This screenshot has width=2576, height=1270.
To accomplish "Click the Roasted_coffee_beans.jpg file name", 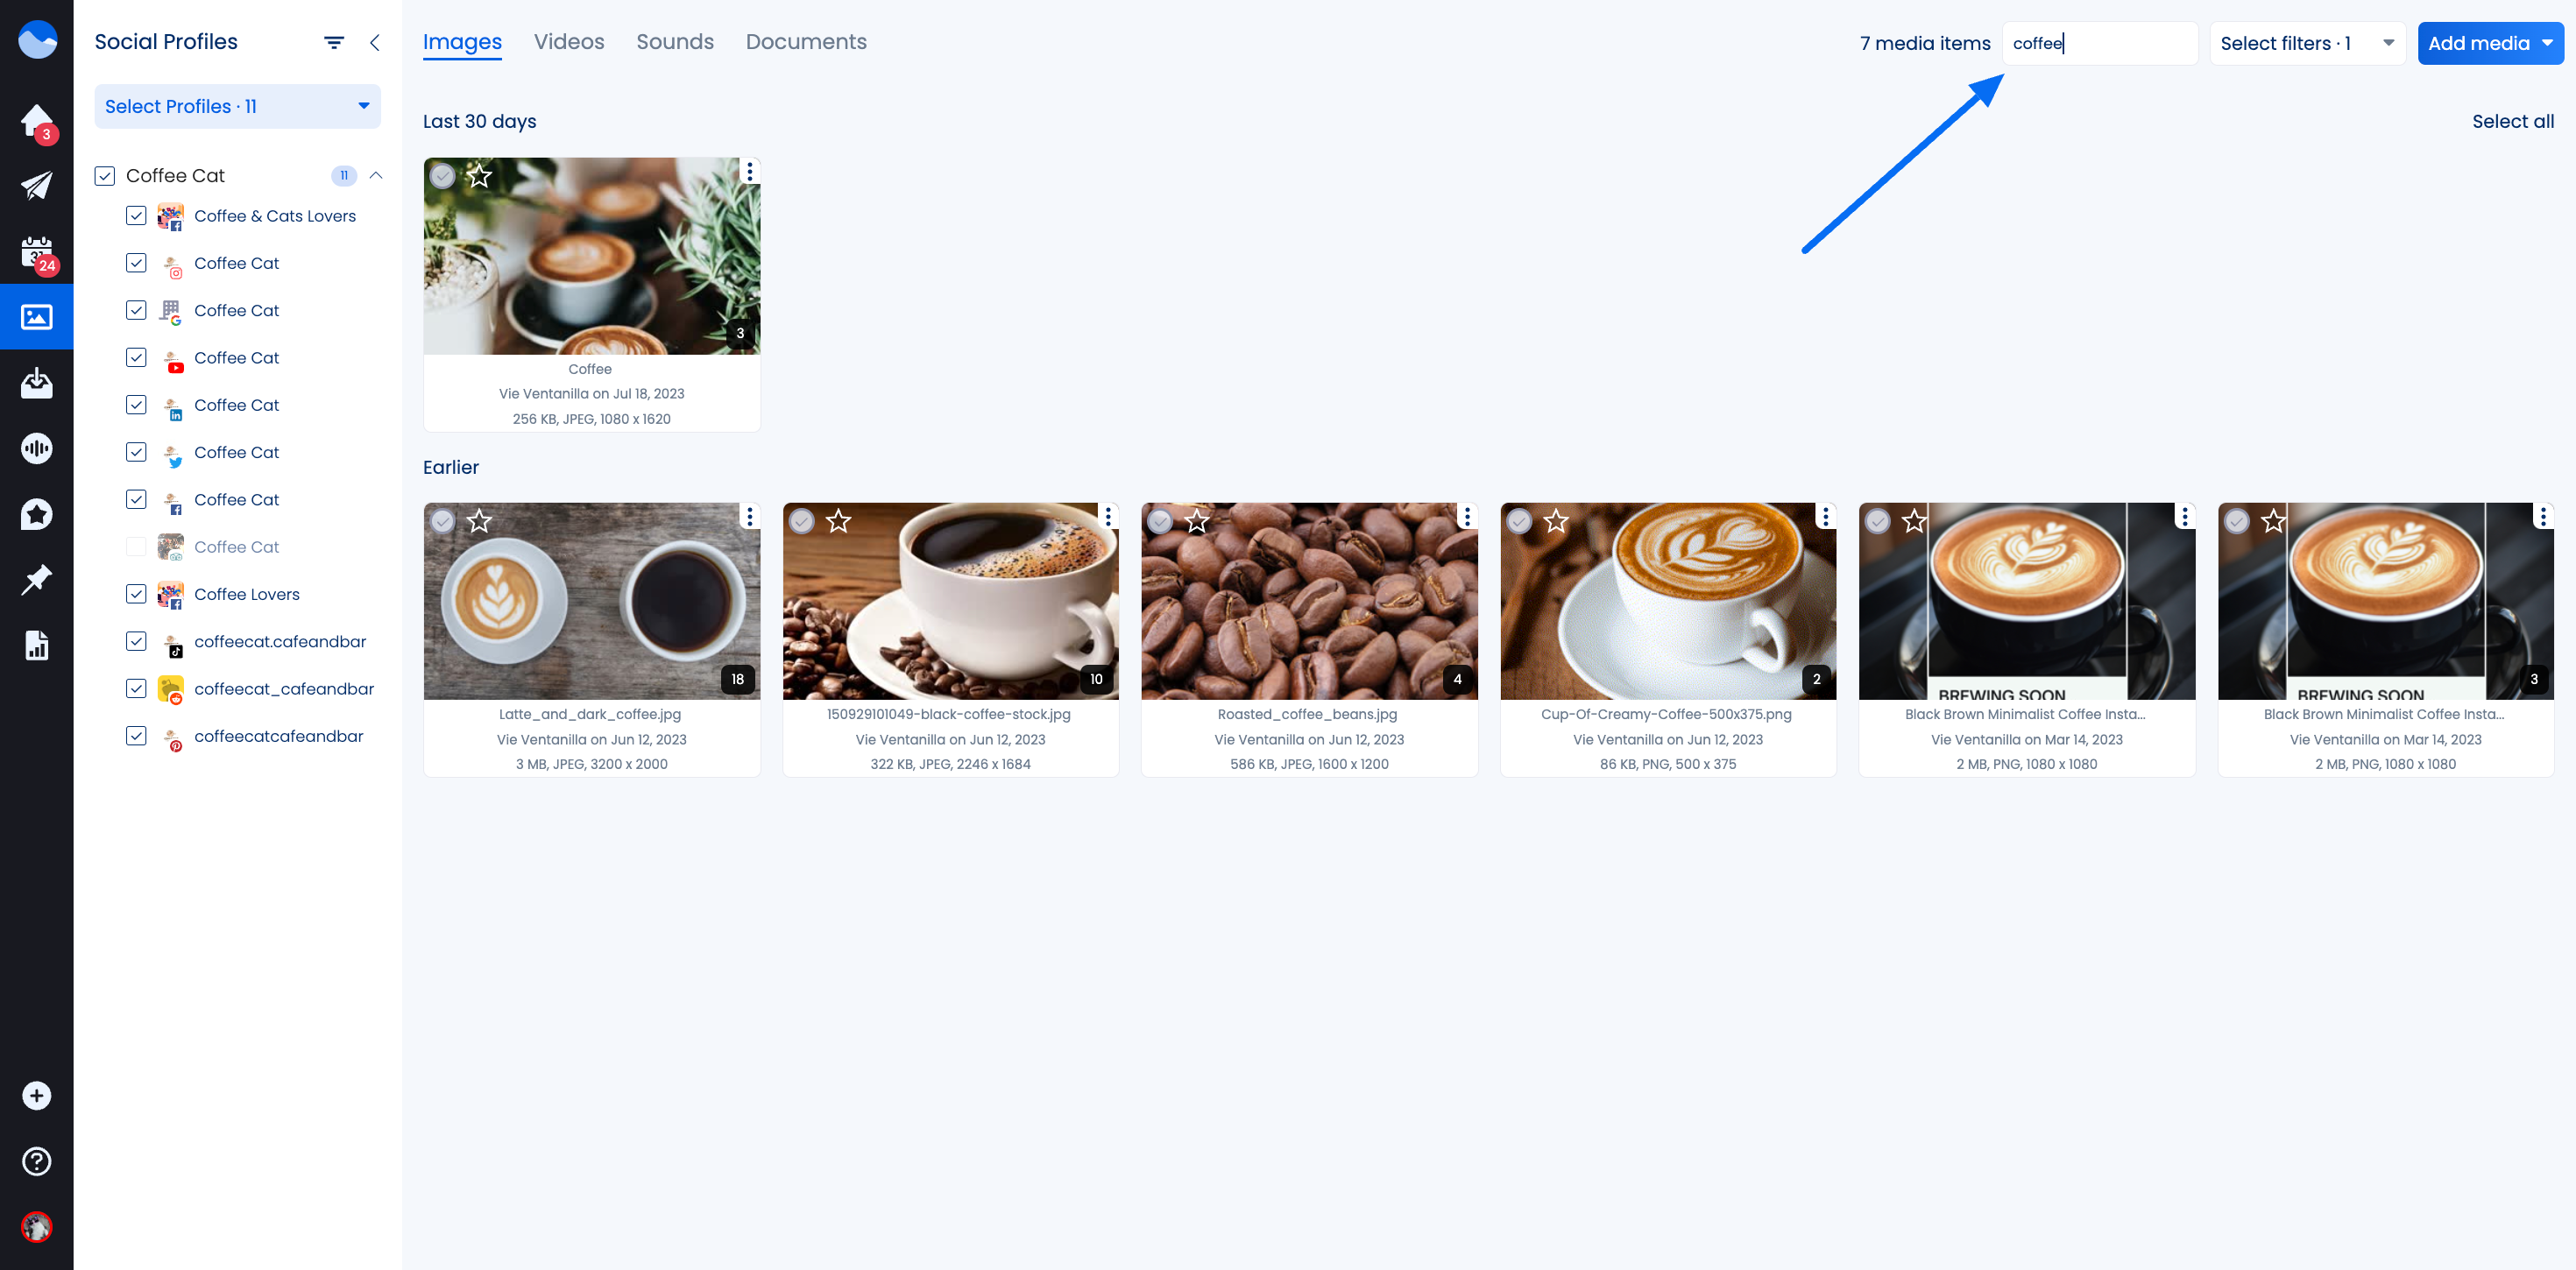I will click(x=1308, y=714).
